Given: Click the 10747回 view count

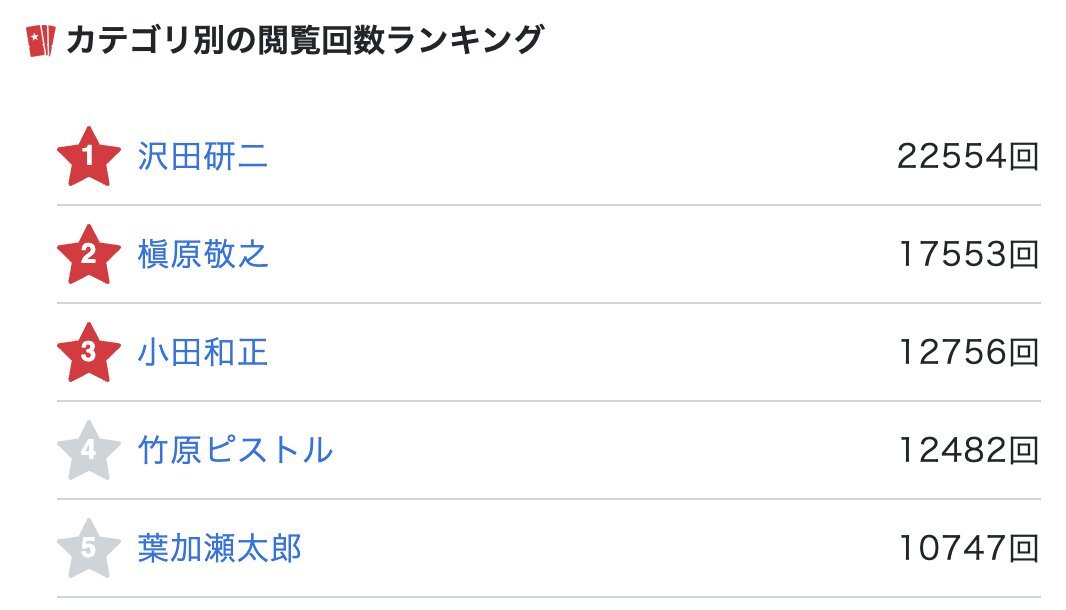Looking at the screenshot, I should coord(968,548).
